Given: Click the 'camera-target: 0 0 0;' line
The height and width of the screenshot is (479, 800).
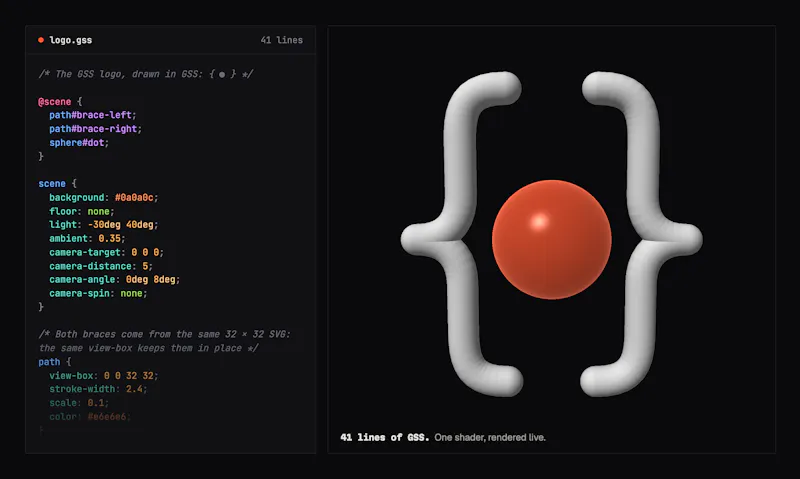Looking at the screenshot, I should coord(107,252).
